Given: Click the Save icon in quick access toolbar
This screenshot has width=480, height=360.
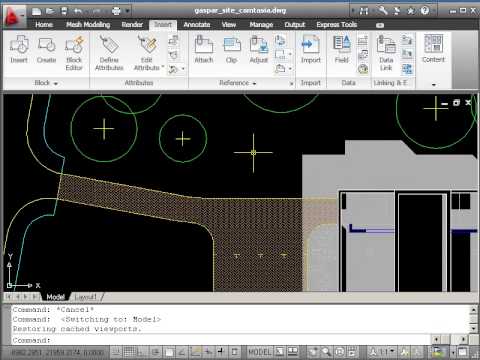Looking at the screenshot, I should (x=64, y=11).
